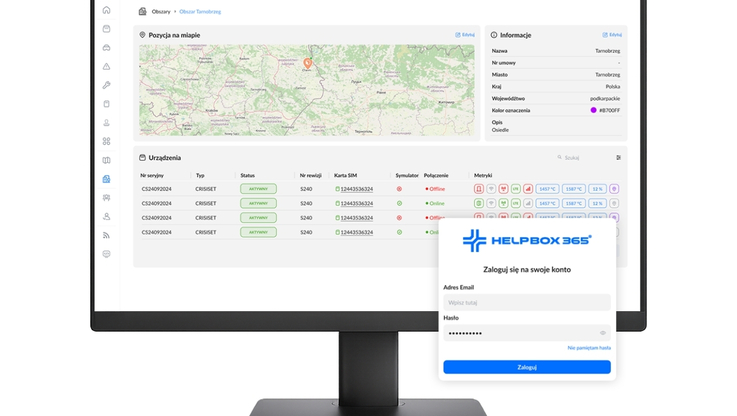The image size is (737, 416).
Task: Open the warning triangle alerts icon in sidebar
Action: coord(106,66)
